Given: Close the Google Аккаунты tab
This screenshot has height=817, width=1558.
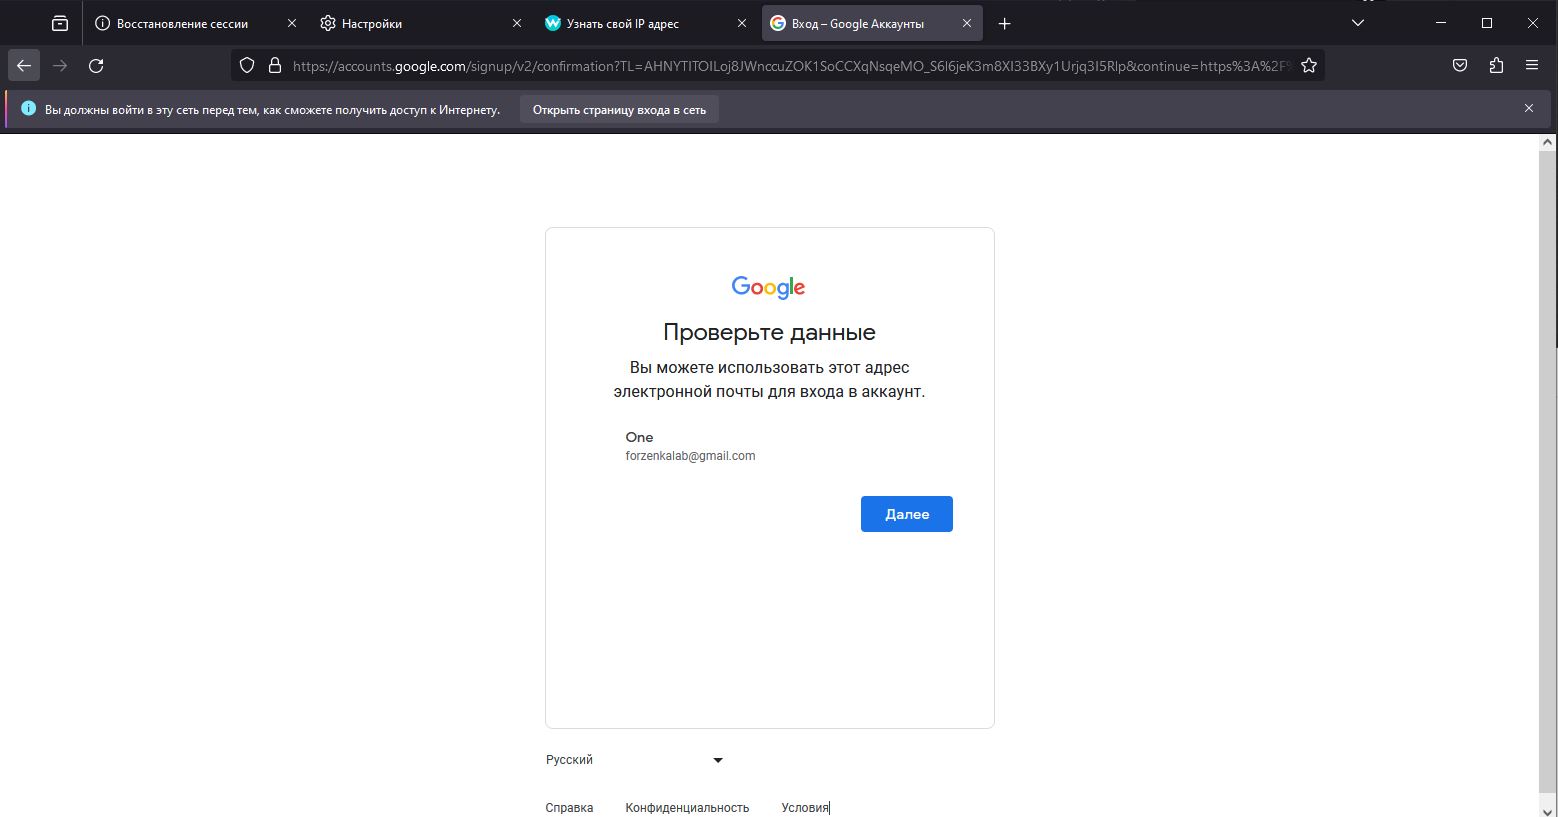Looking at the screenshot, I should tap(967, 23).
